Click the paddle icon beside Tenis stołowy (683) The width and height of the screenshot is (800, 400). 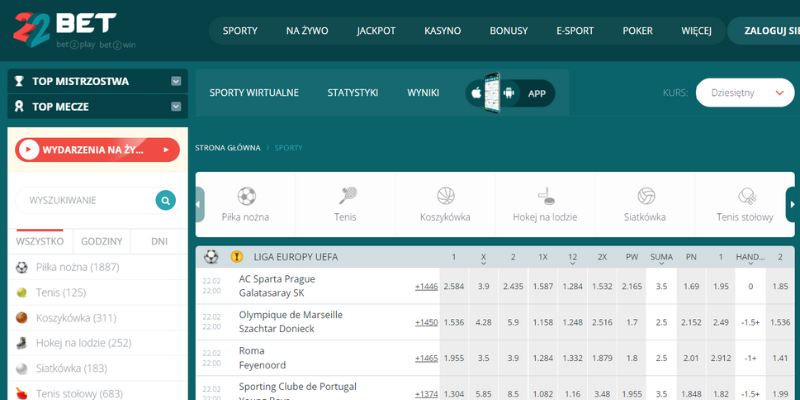(21, 393)
